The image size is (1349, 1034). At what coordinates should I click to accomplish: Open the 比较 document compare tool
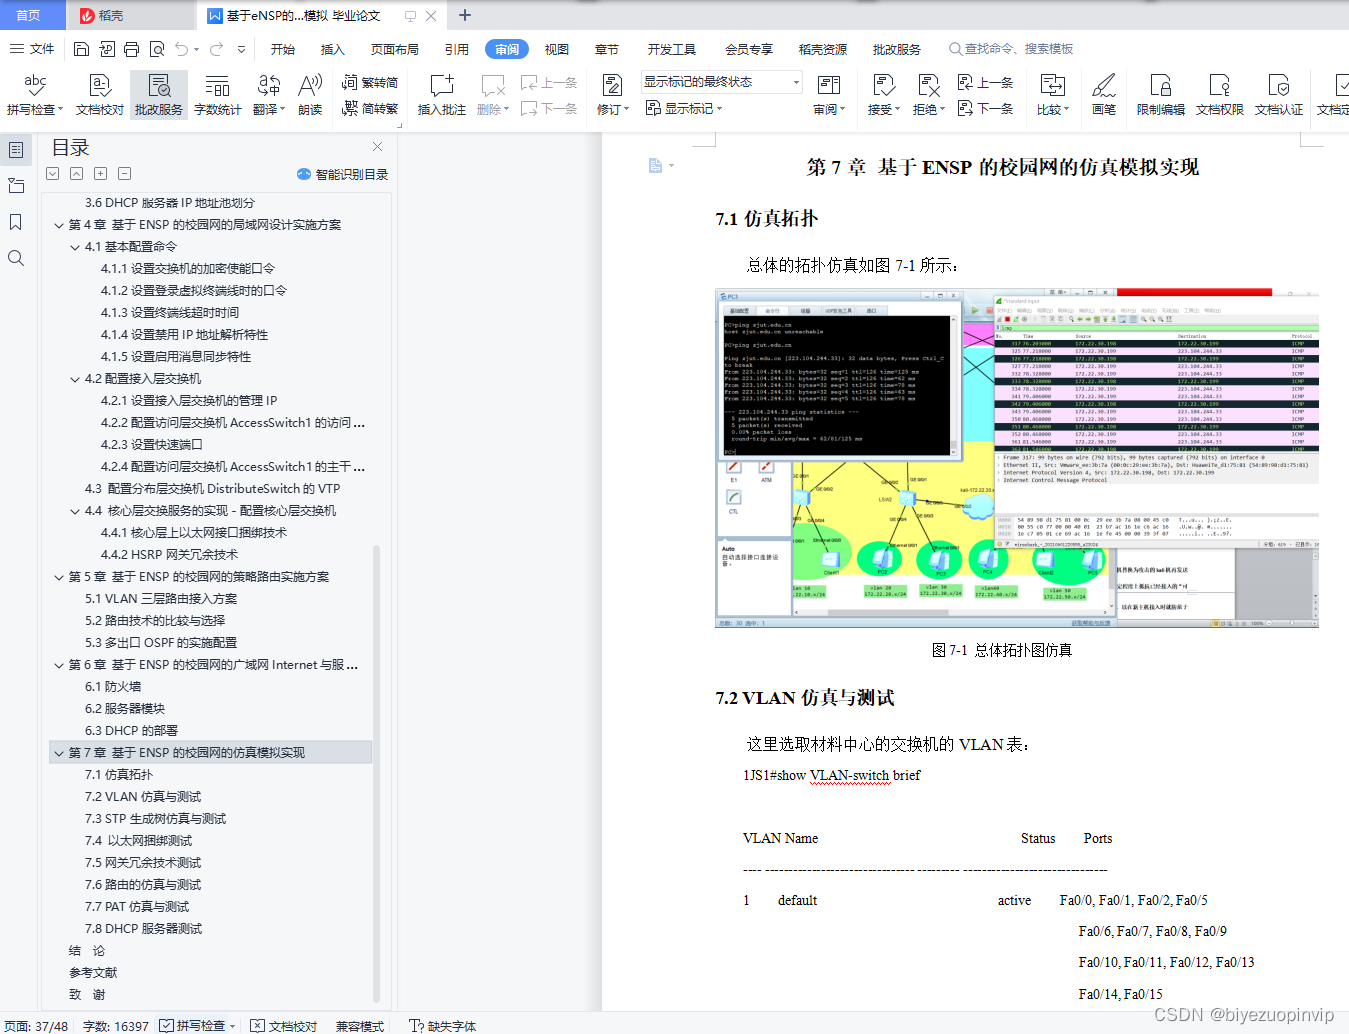pos(1051,94)
